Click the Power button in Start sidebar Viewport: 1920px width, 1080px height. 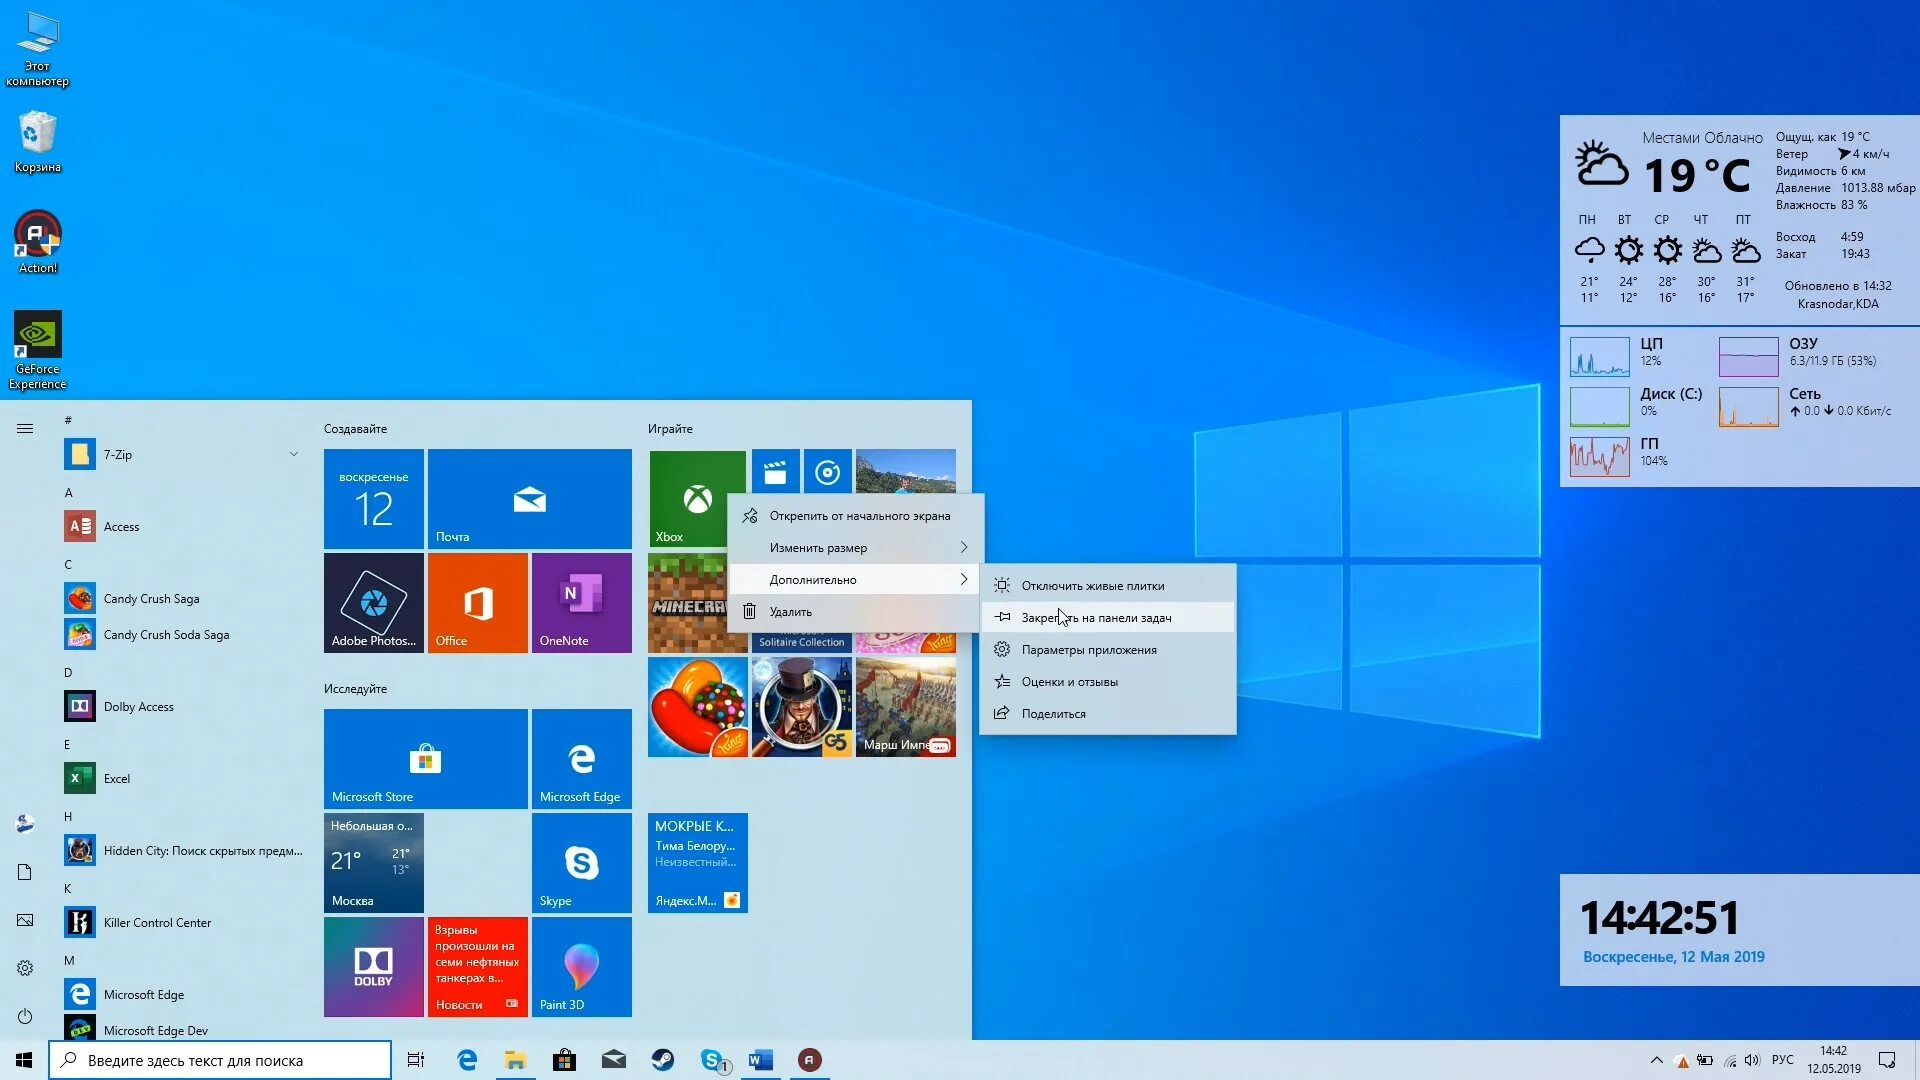point(25,1016)
